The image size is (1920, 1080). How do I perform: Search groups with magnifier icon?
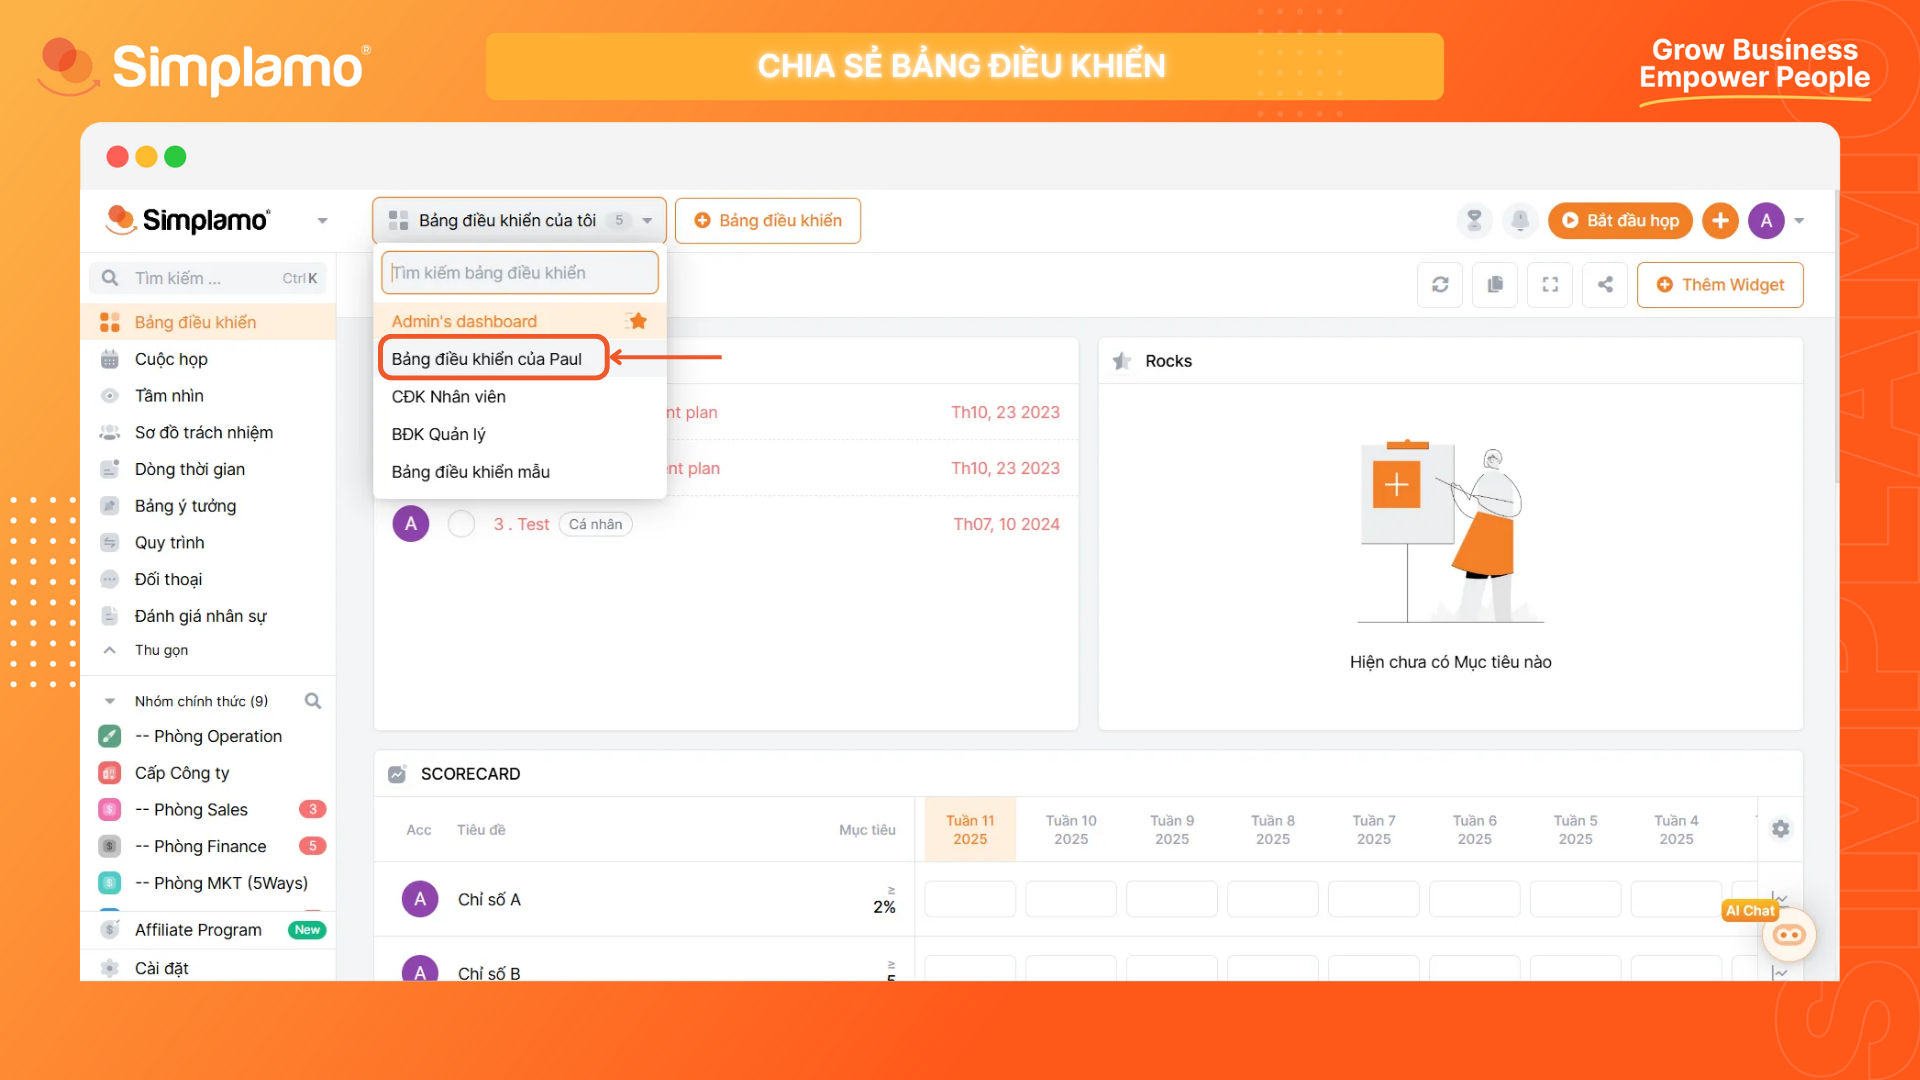[313, 701]
